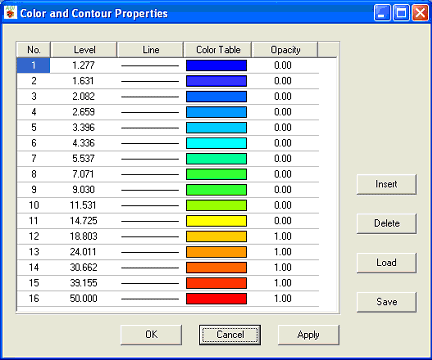
Task: Load a saved color table
Action: coord(387,263)
